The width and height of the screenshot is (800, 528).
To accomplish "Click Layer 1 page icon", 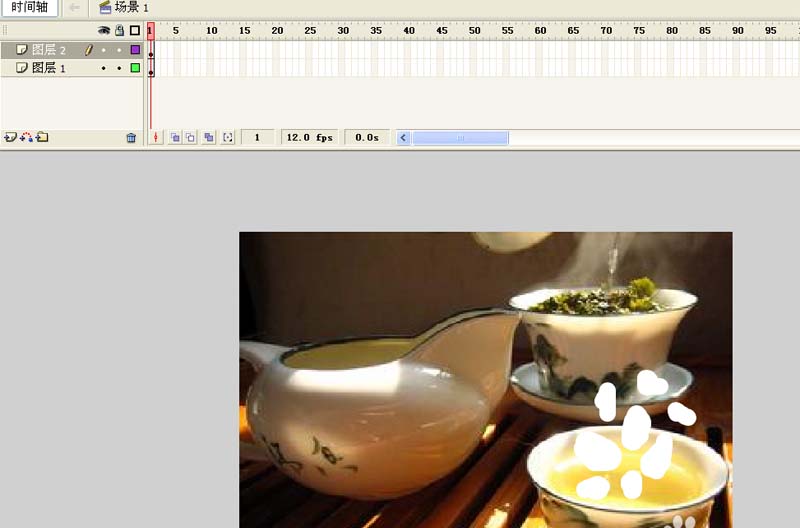I will click(x=21, y=67).
